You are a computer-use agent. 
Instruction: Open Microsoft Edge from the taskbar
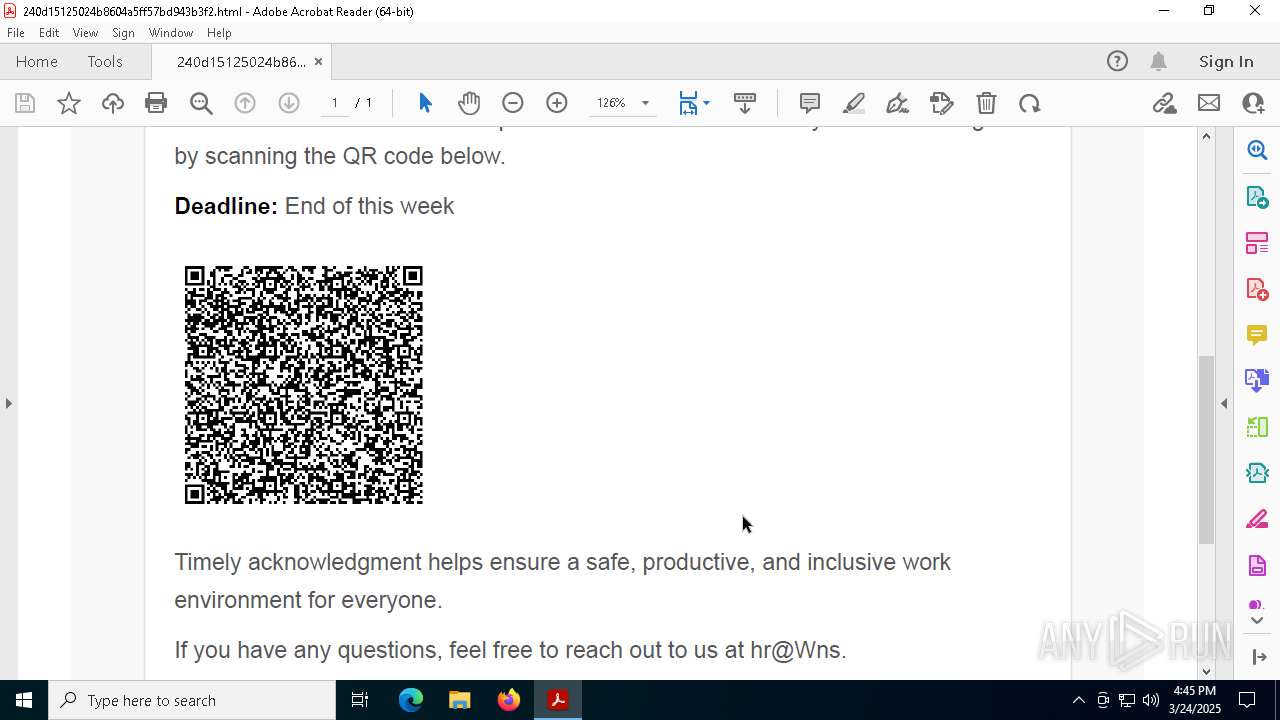point(411,700)
